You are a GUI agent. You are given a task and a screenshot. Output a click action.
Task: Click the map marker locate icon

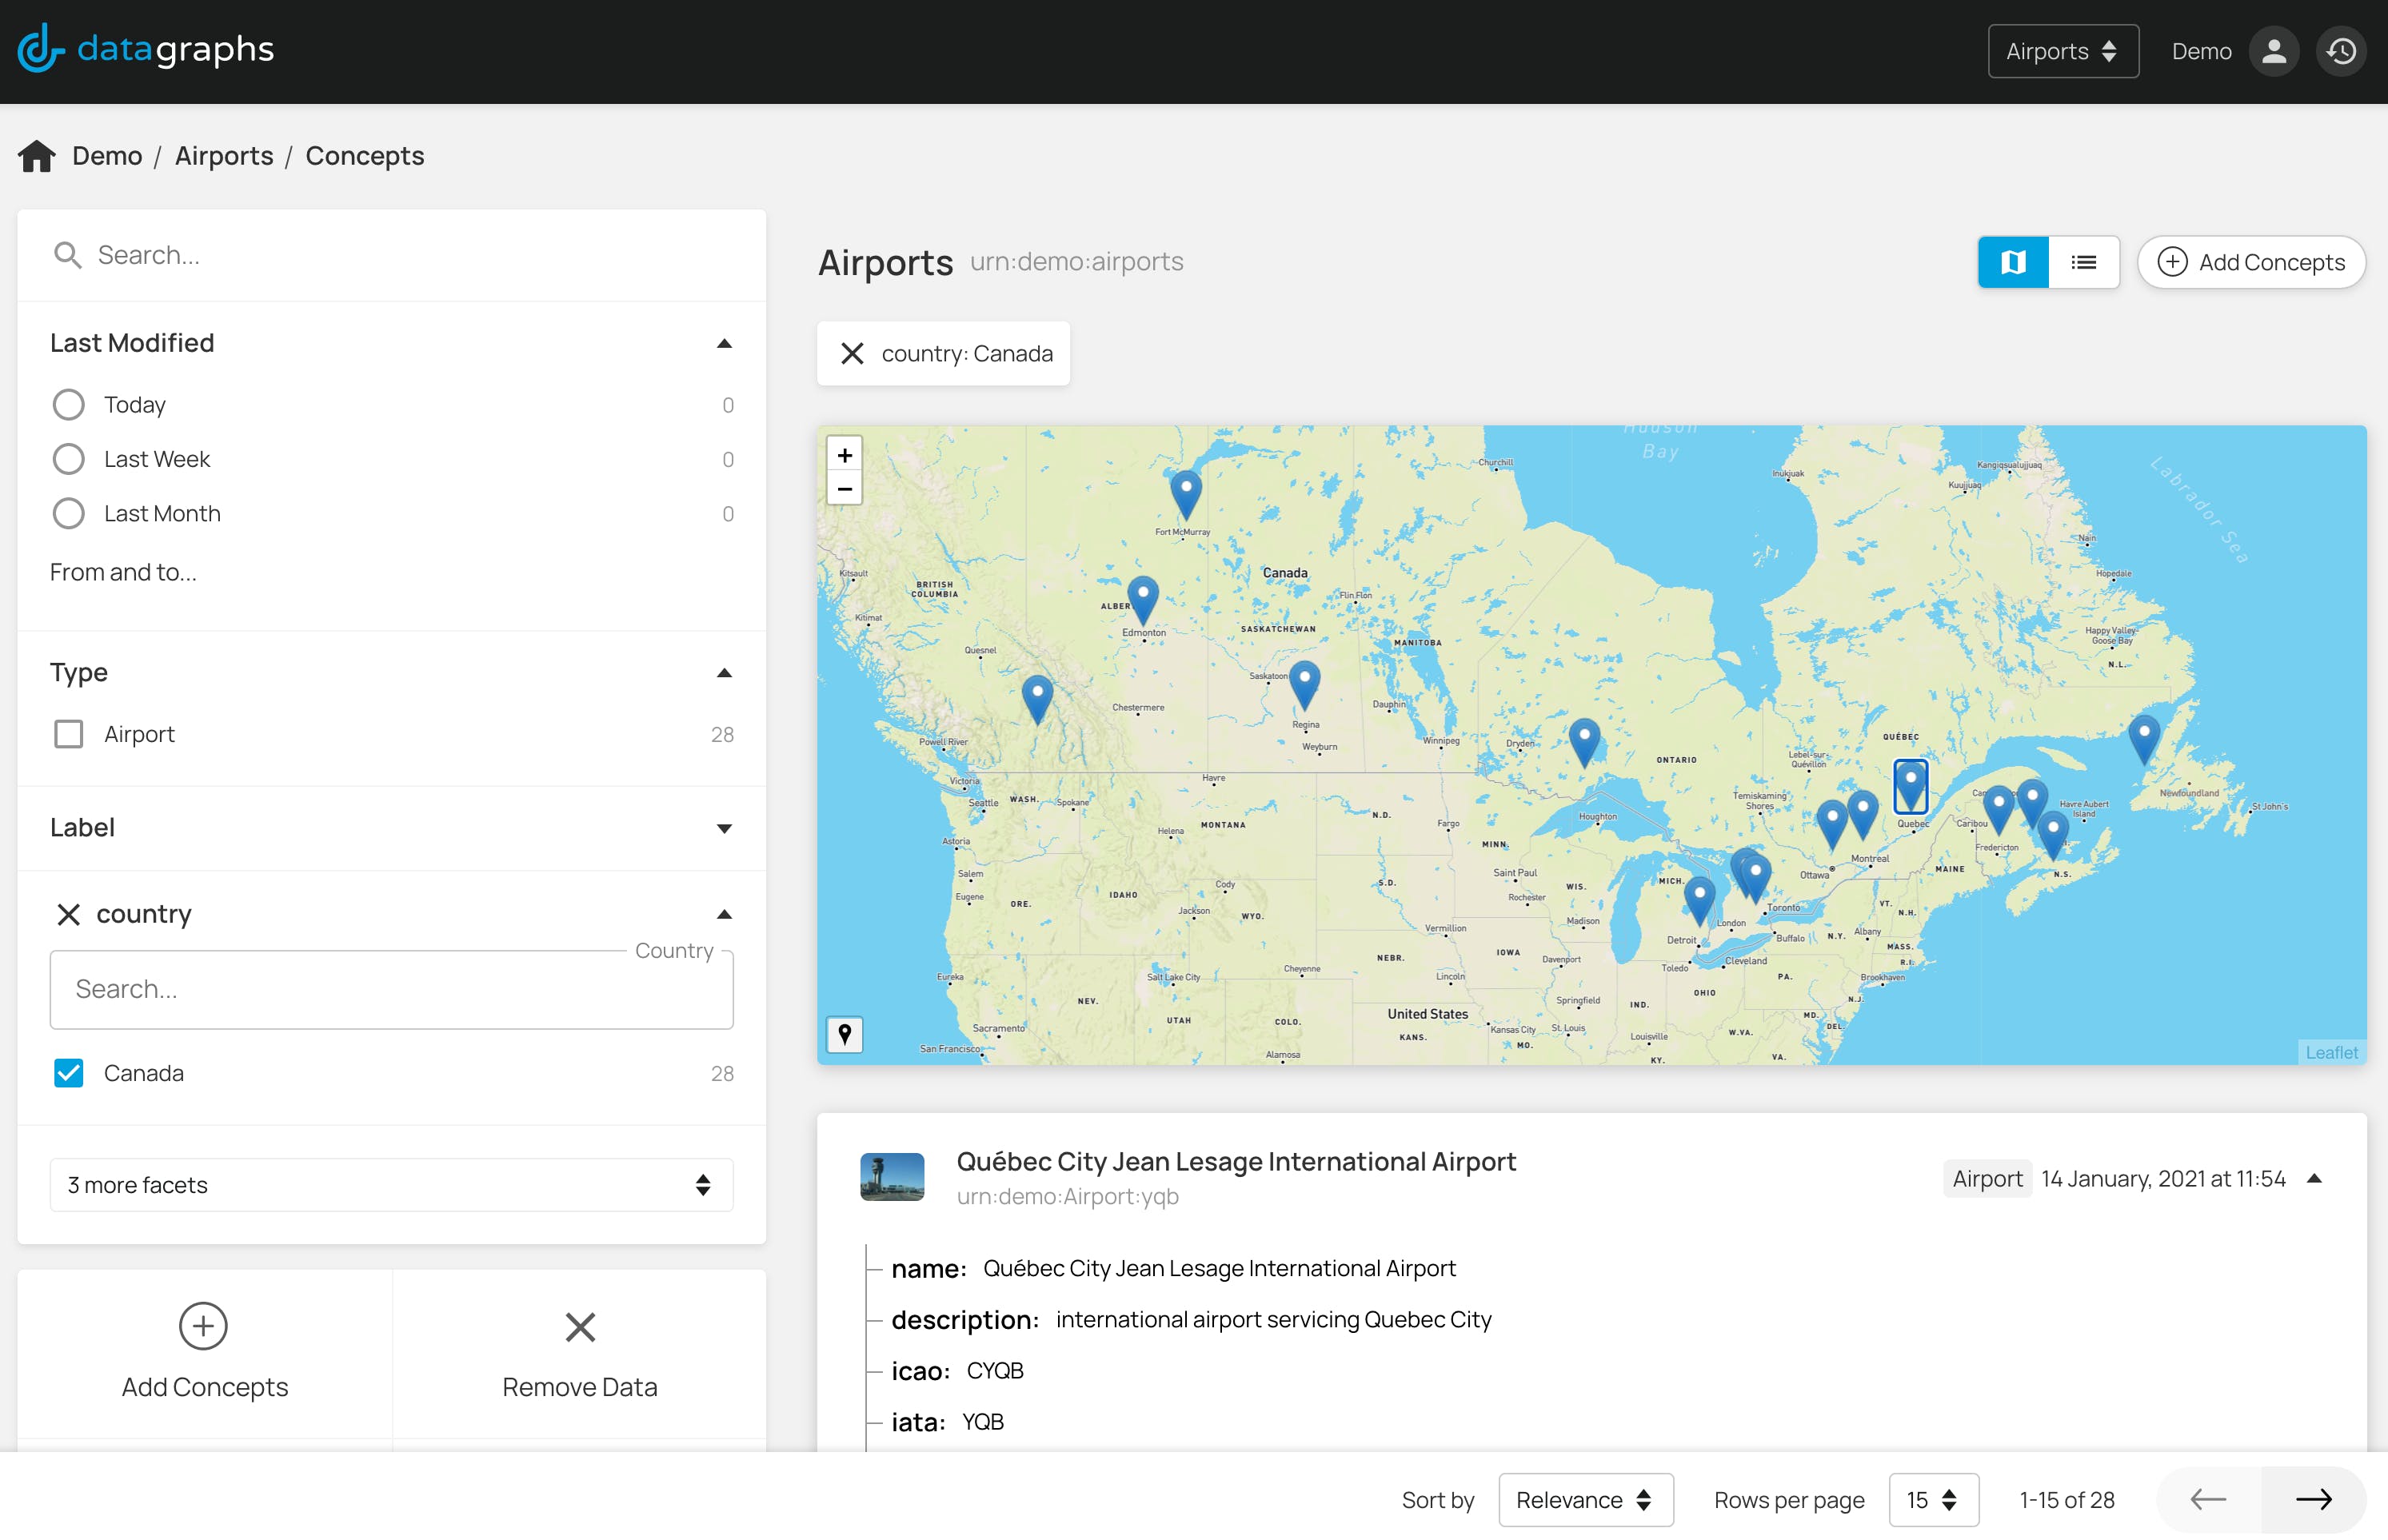pos(844,1033)
